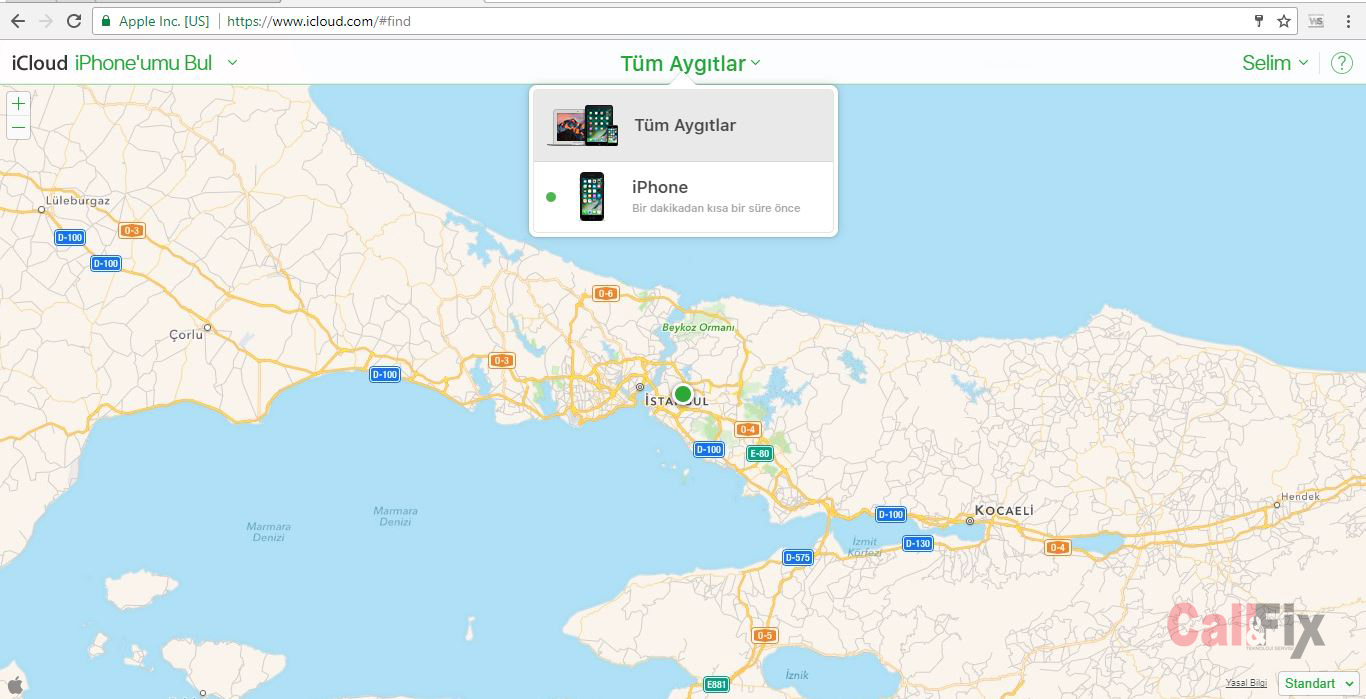Click the İznik label on the map
This screenshot has height=699, width=1366.
pyautogui.click(x=797, y=675)
